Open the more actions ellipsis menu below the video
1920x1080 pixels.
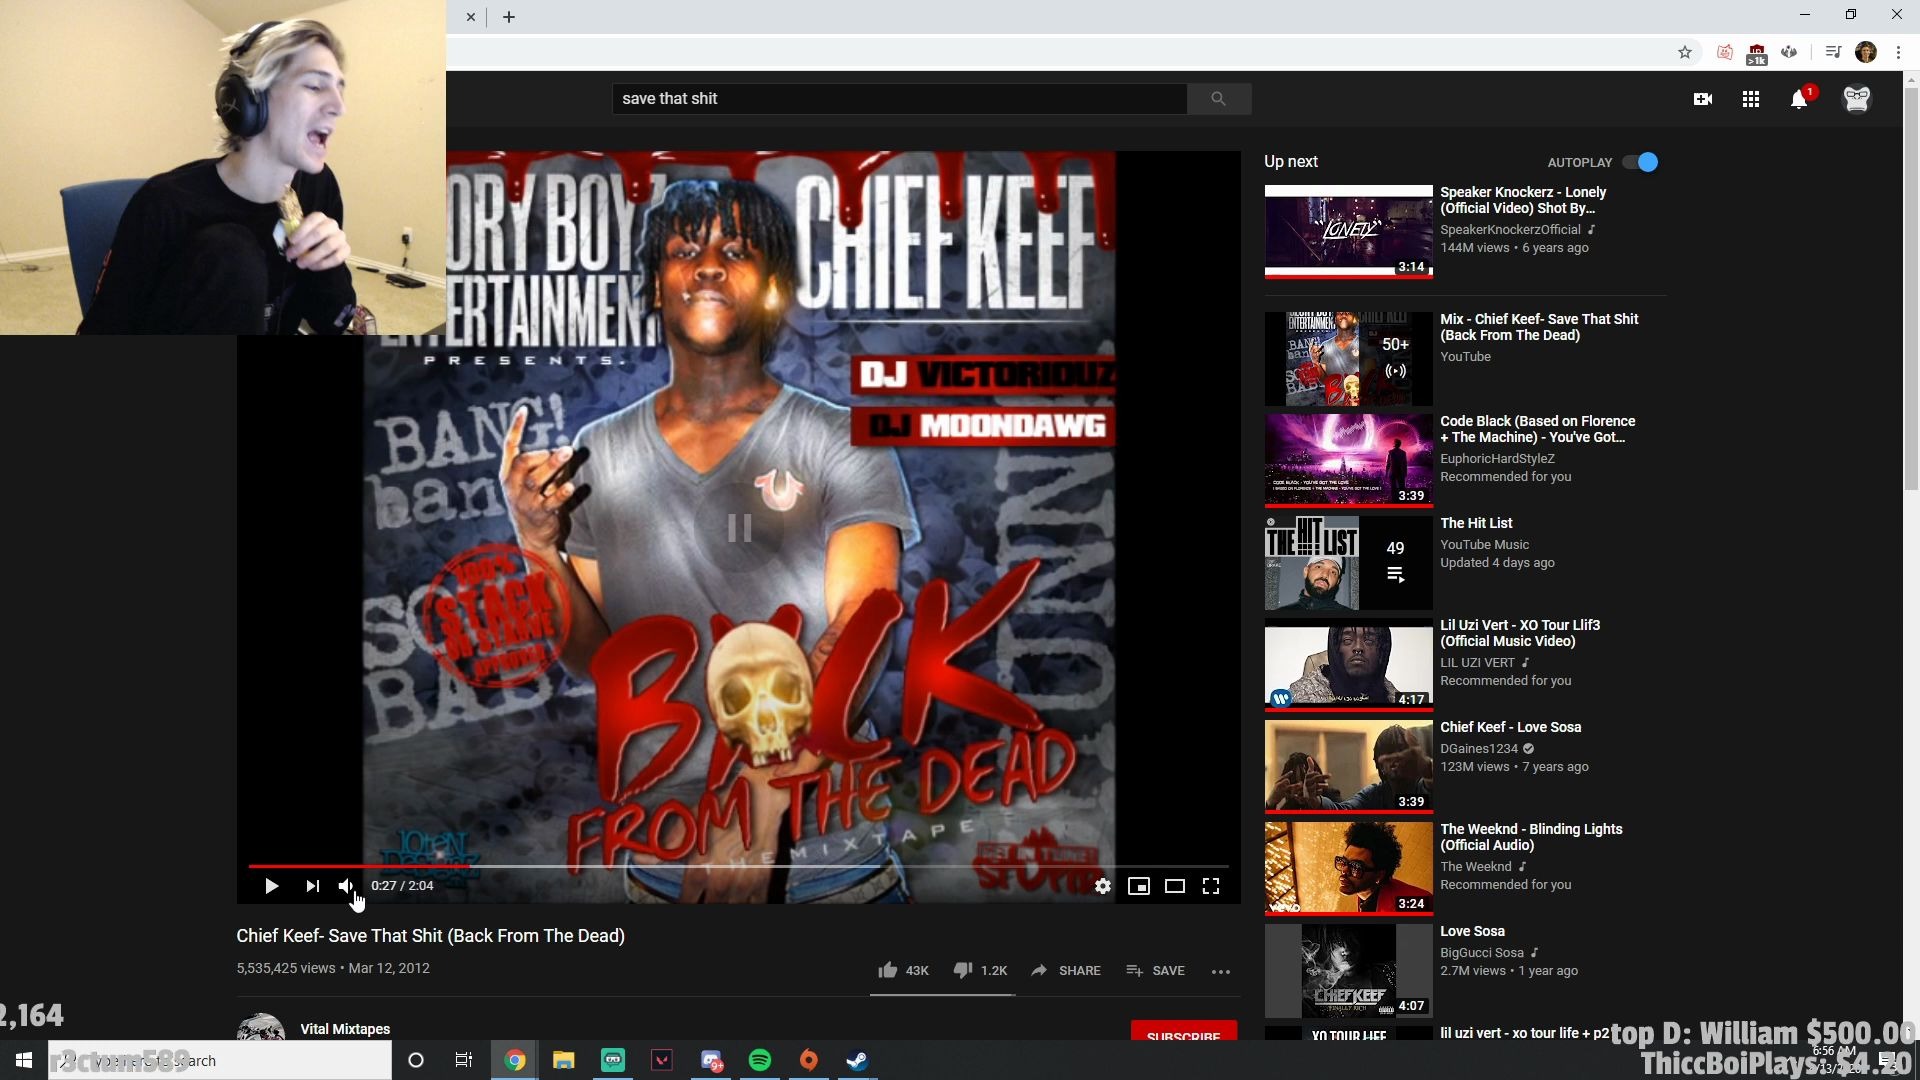pos(1220,971)
